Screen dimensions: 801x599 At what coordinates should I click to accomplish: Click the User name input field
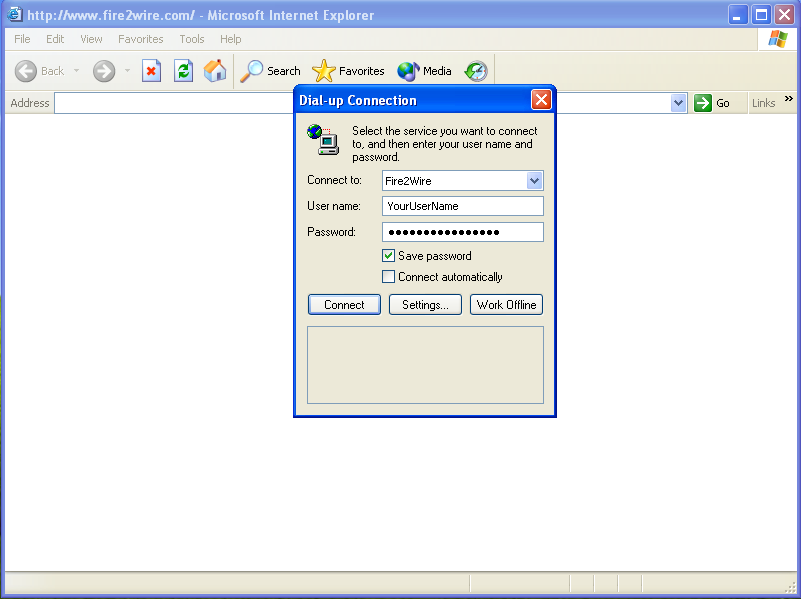pos(462,206)
